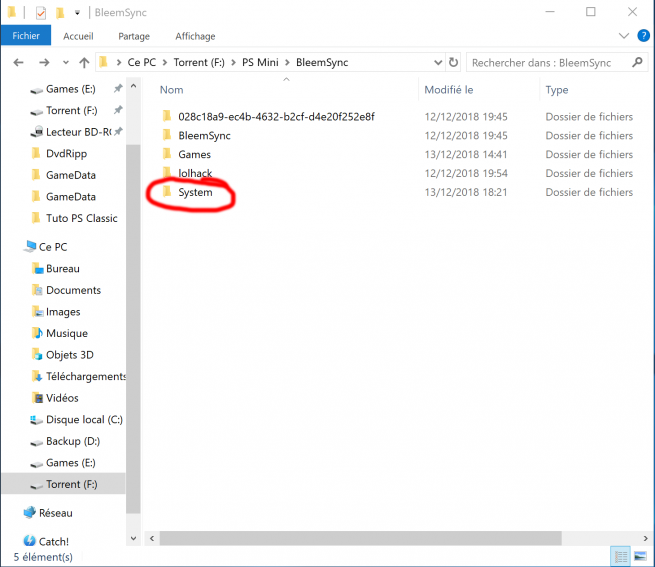Click the System folder icon
This screenshot has width=655, height=567.
point(167,192)
